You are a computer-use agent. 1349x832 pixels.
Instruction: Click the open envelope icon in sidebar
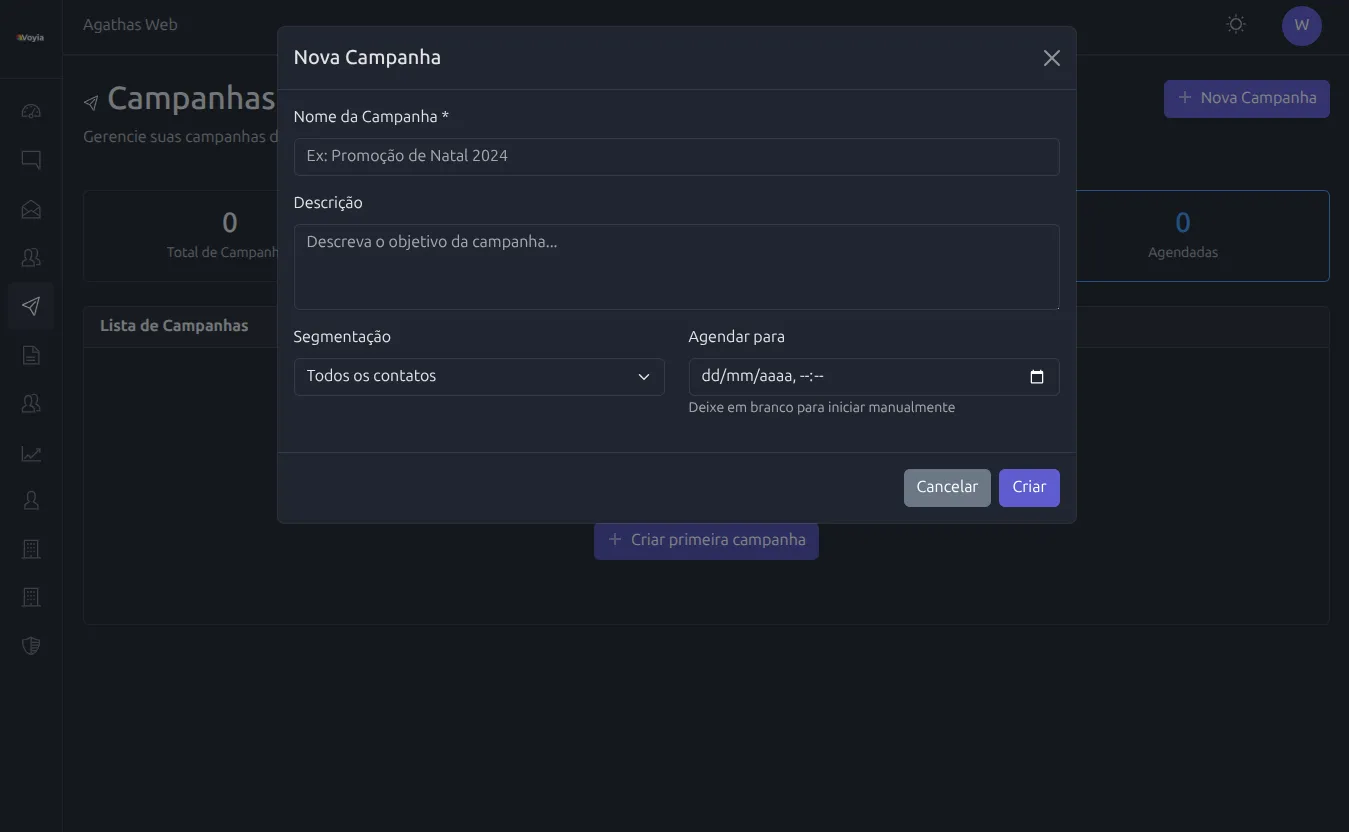coord(31,209)
